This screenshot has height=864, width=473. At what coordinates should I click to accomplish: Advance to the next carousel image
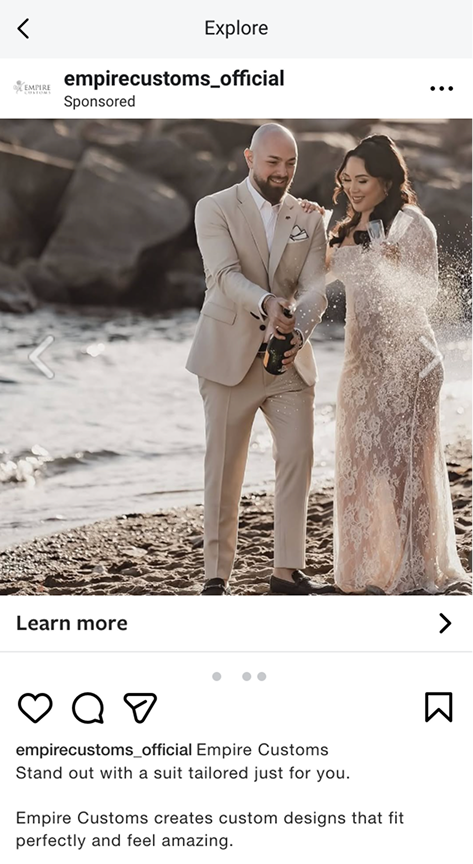pyautogui.click(x=431, y=357)
